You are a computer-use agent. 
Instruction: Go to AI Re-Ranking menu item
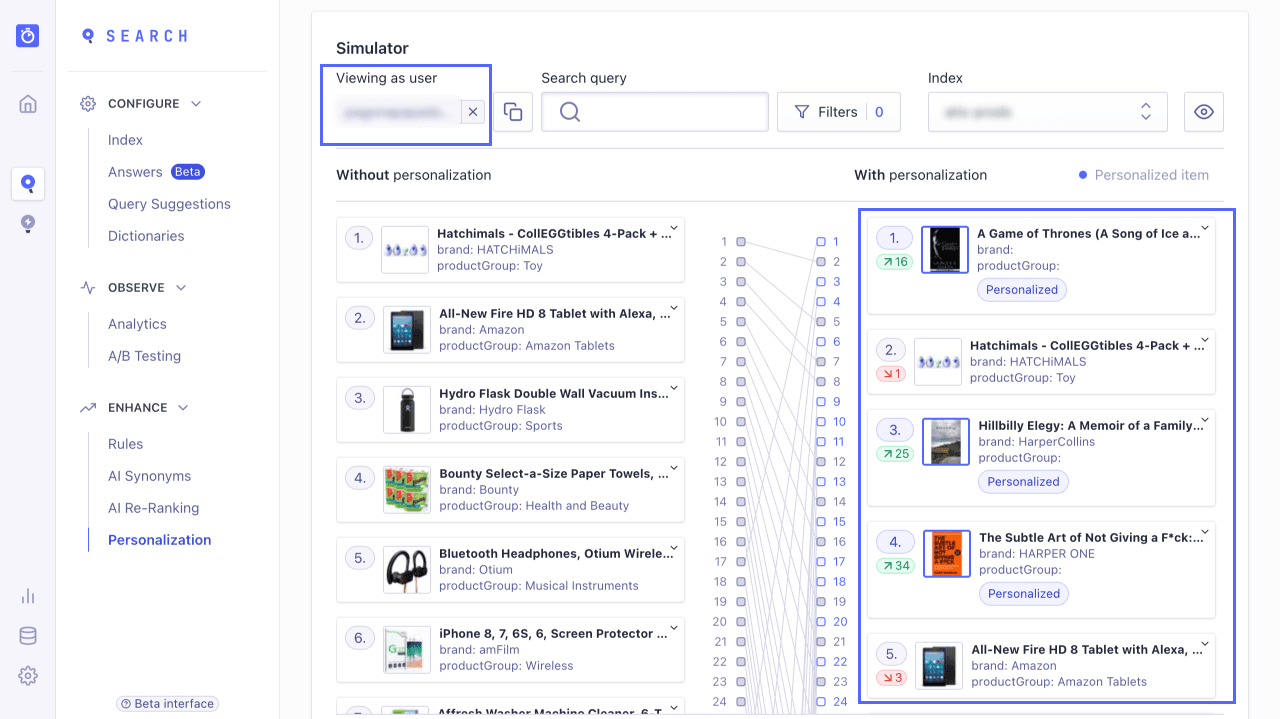[x=153, y=508]
